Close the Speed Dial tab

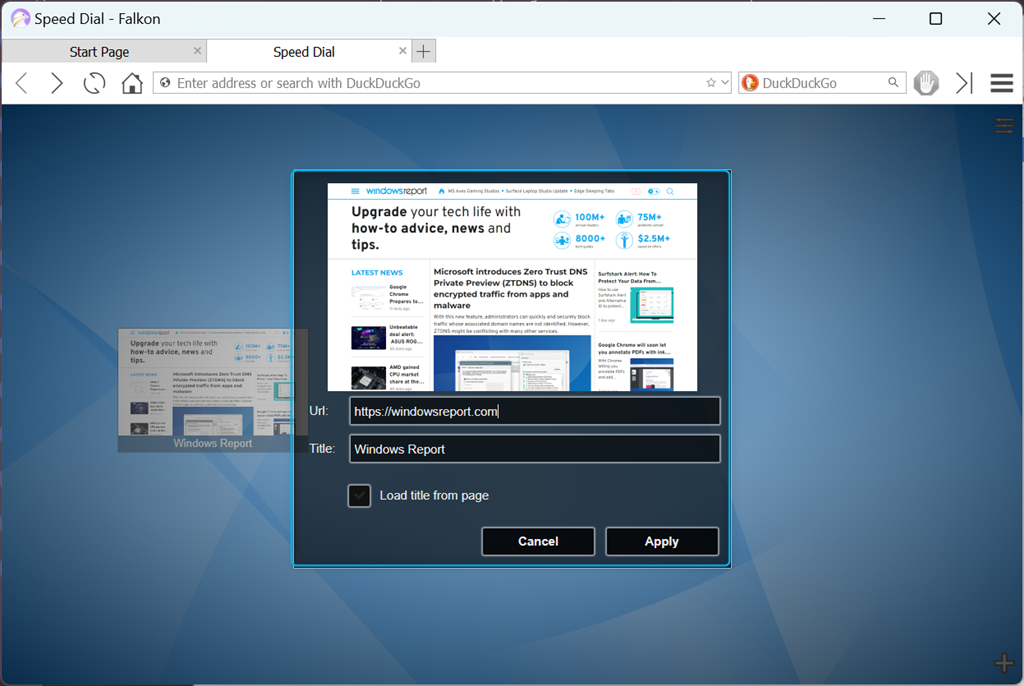(x=402, y=50)
